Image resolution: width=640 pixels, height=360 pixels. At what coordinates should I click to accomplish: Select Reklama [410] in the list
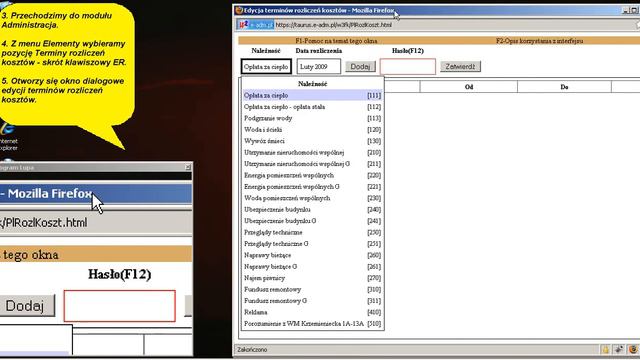pyautogui.click(x=313, y=313)
